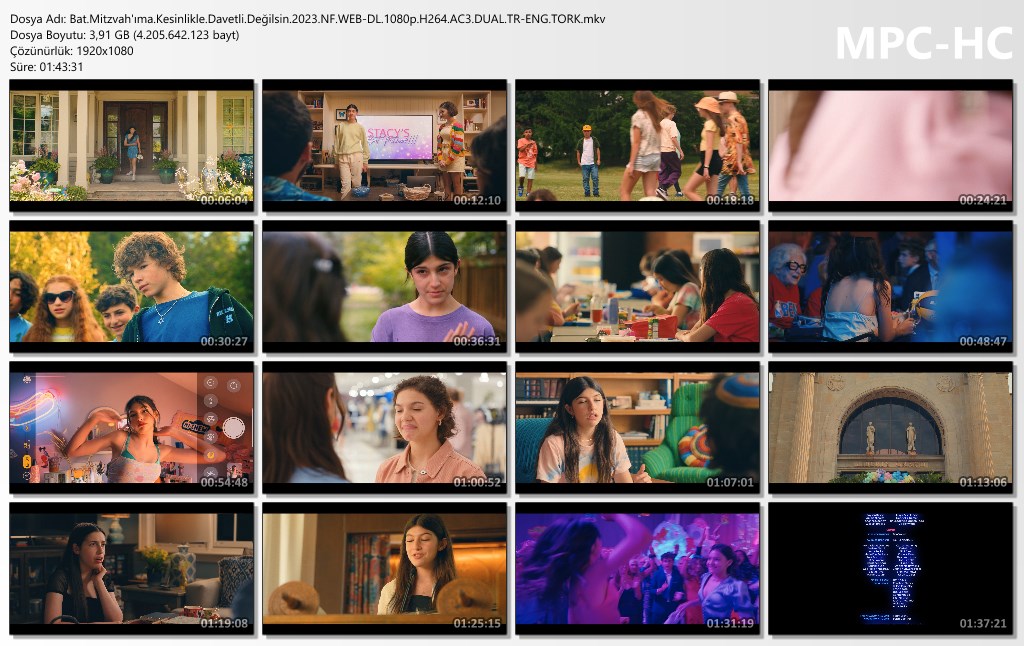
Task: Choose the dance party frame at 01:31:19
Action: (x=637, y=569)
